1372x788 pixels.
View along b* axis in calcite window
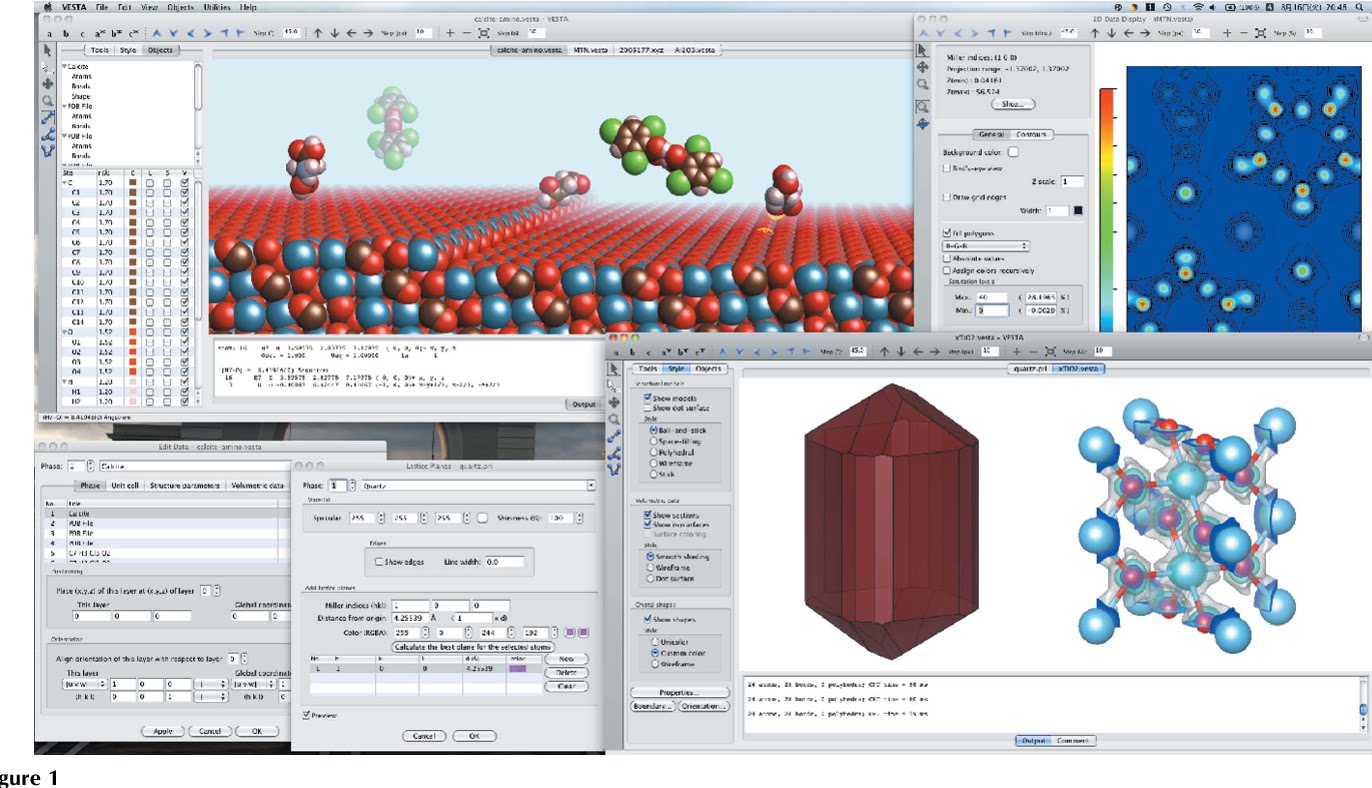116,32
